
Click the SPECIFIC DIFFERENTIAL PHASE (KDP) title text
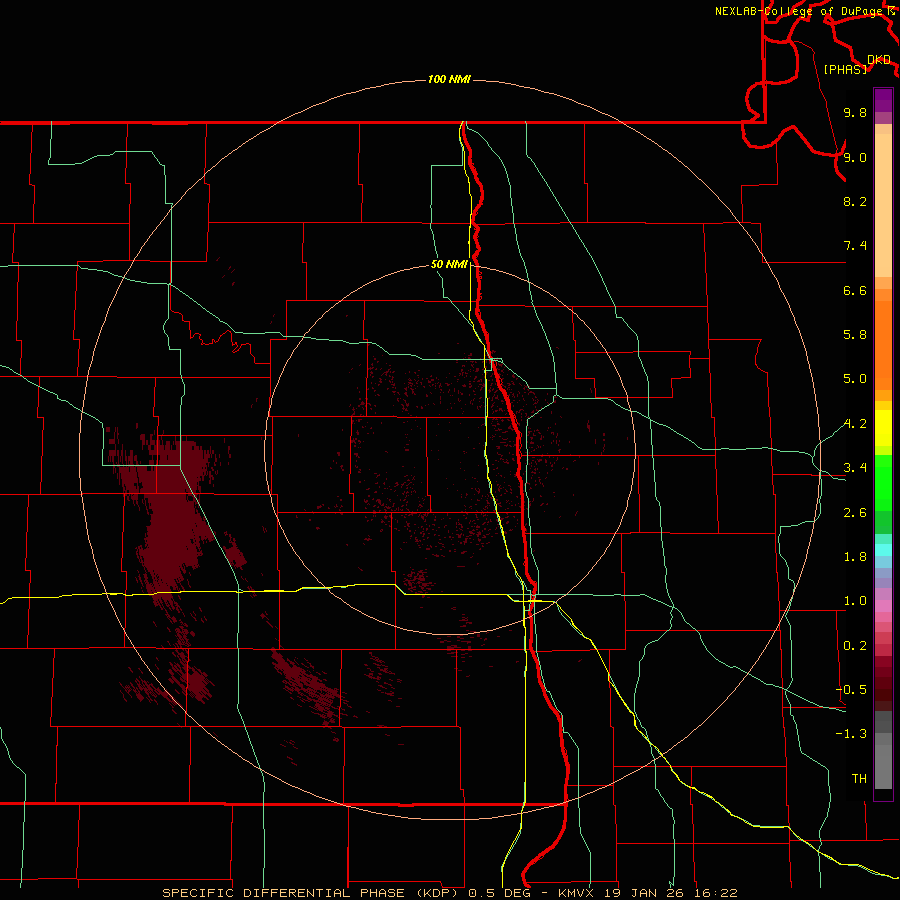pos(312,893)
